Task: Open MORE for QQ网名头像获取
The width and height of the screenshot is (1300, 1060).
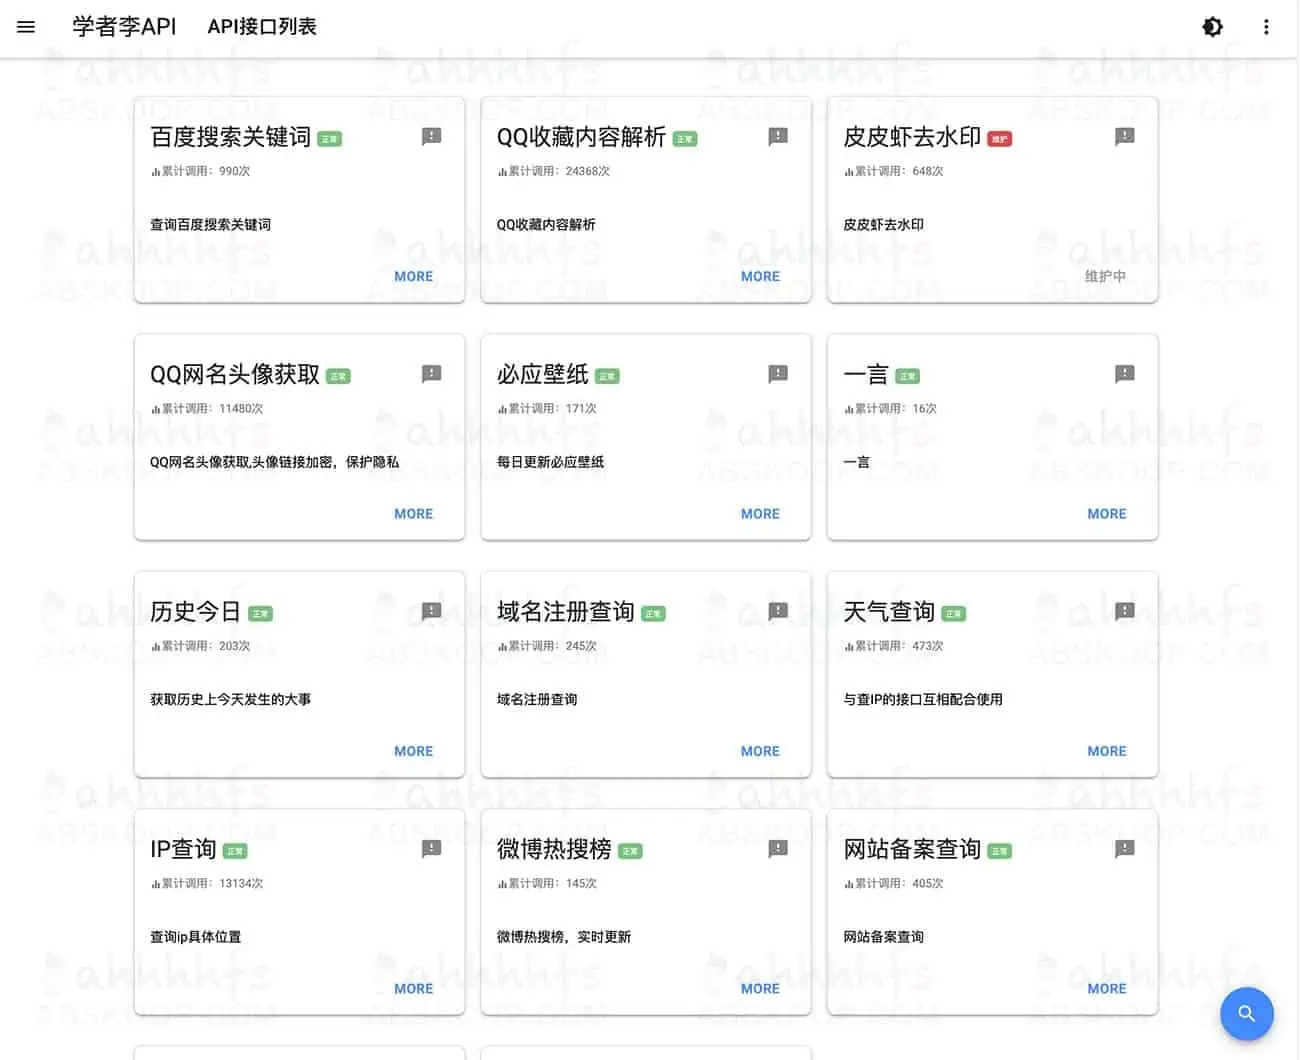Action: point(413,514)
